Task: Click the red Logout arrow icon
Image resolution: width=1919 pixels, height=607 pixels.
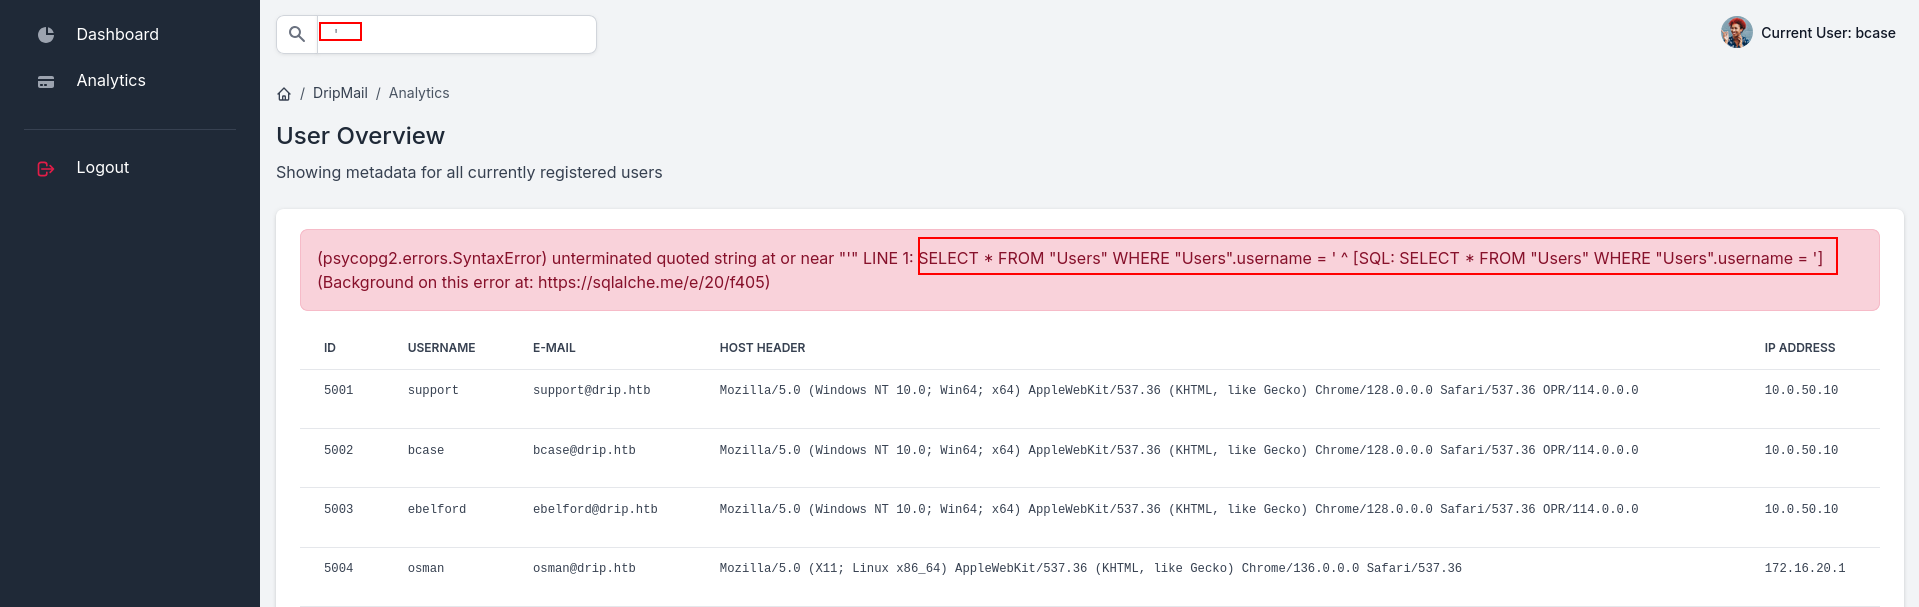Action: 46,169
